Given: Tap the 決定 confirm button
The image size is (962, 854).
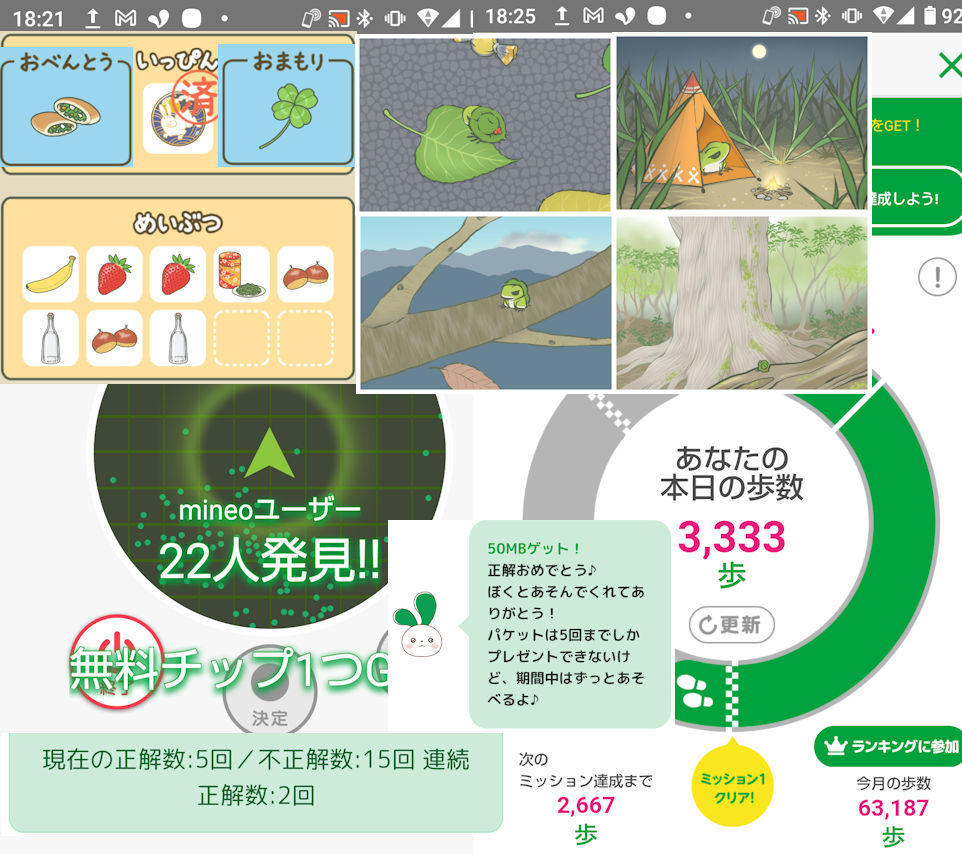Looking at the screenshot, I should 270,690.
